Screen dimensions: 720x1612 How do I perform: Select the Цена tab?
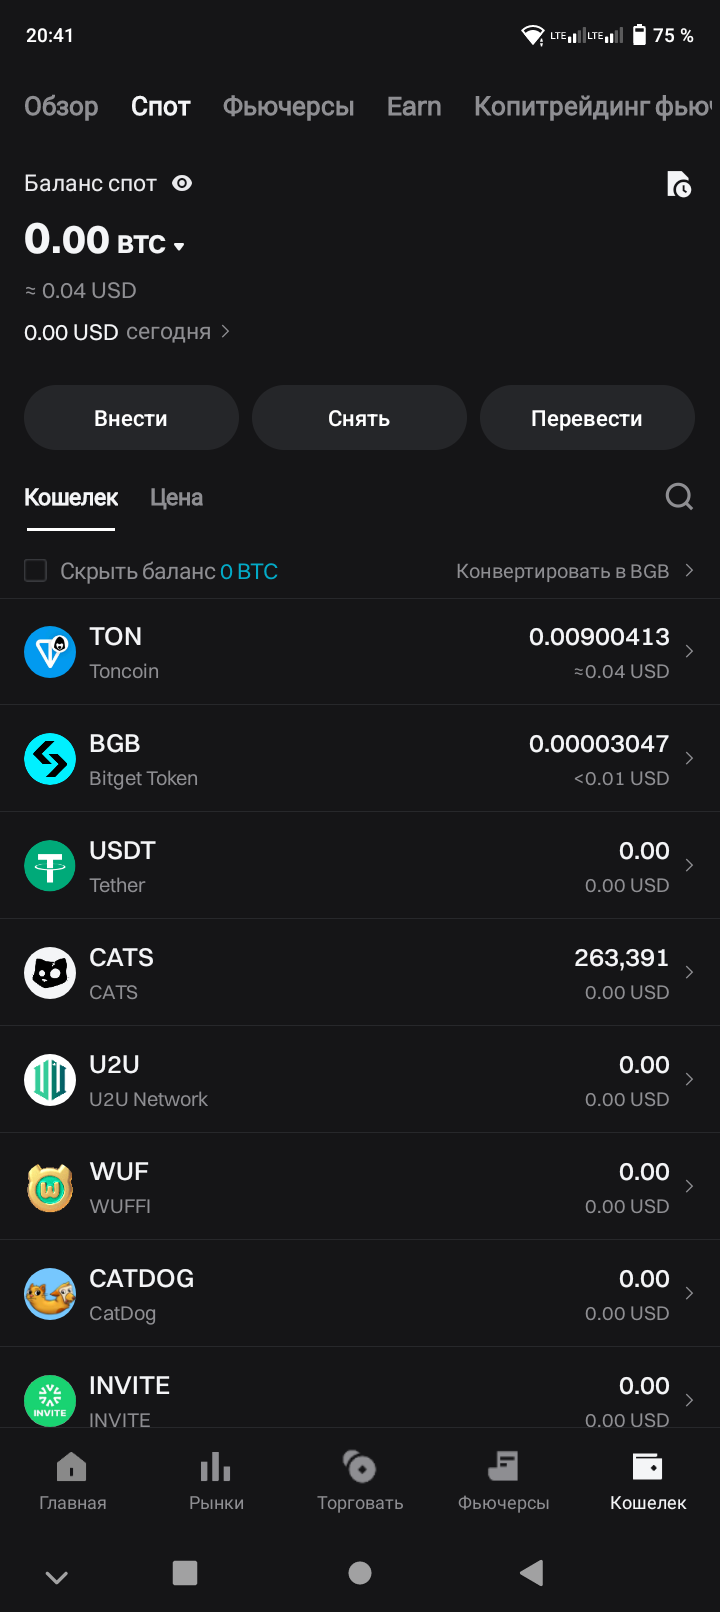[176, 497]
